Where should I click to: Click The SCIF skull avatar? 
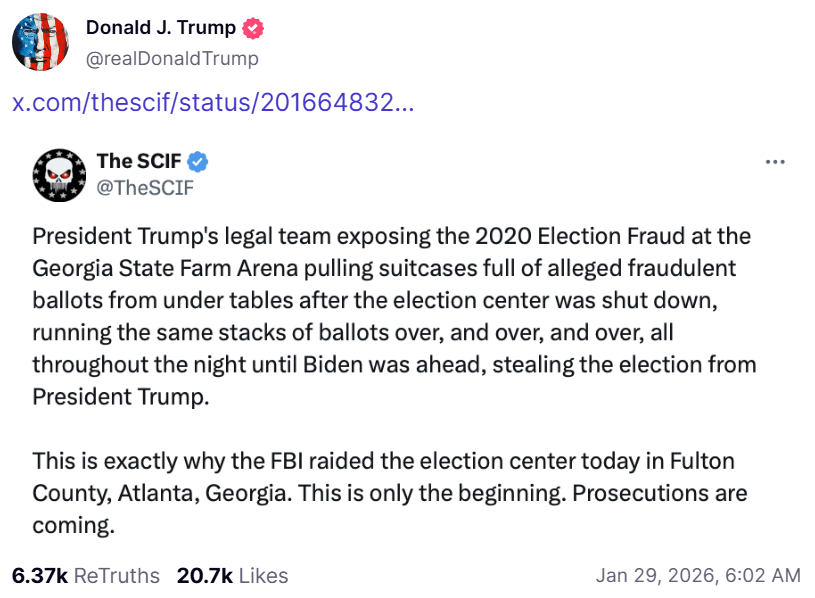tap(59, 174)
